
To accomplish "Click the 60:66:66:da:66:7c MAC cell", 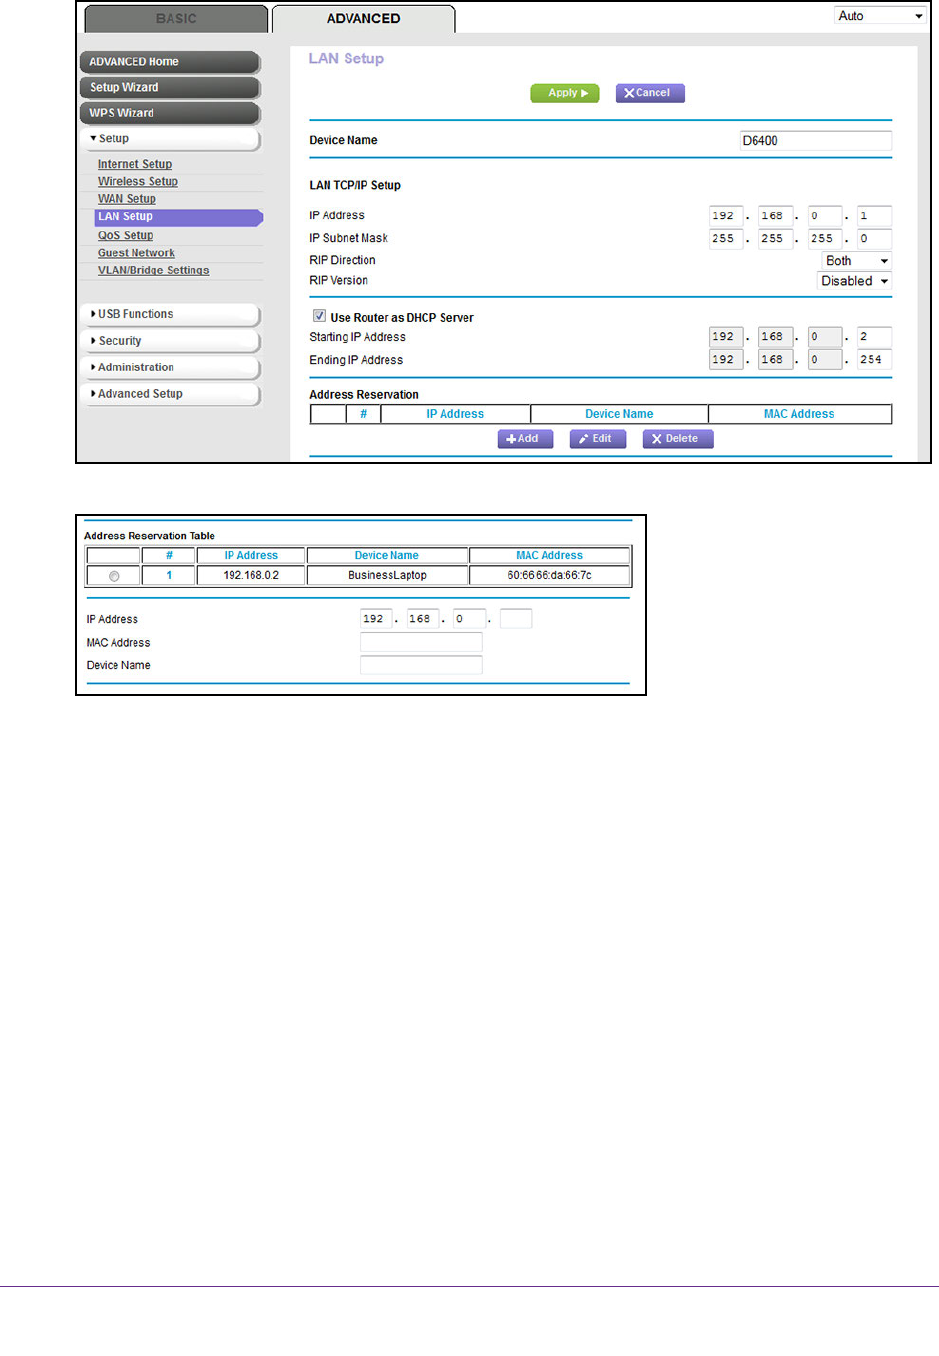I will point(549,575).
